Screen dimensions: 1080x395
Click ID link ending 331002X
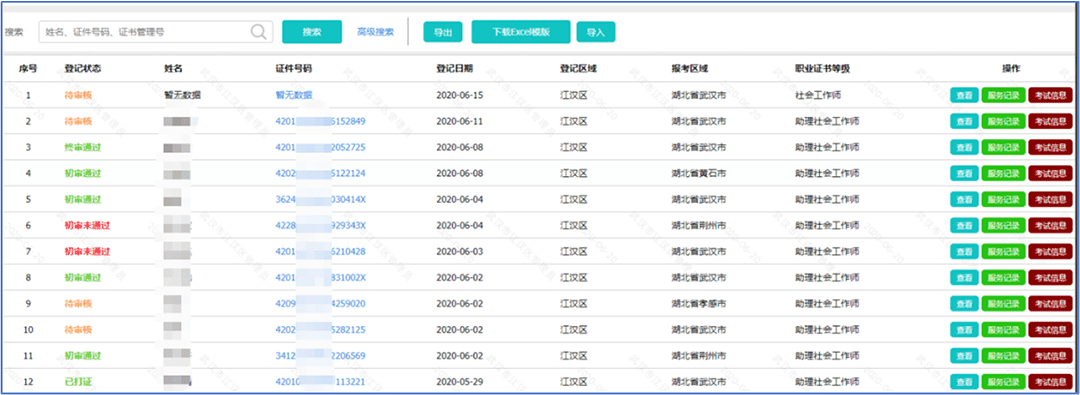(x=320, y=278)
